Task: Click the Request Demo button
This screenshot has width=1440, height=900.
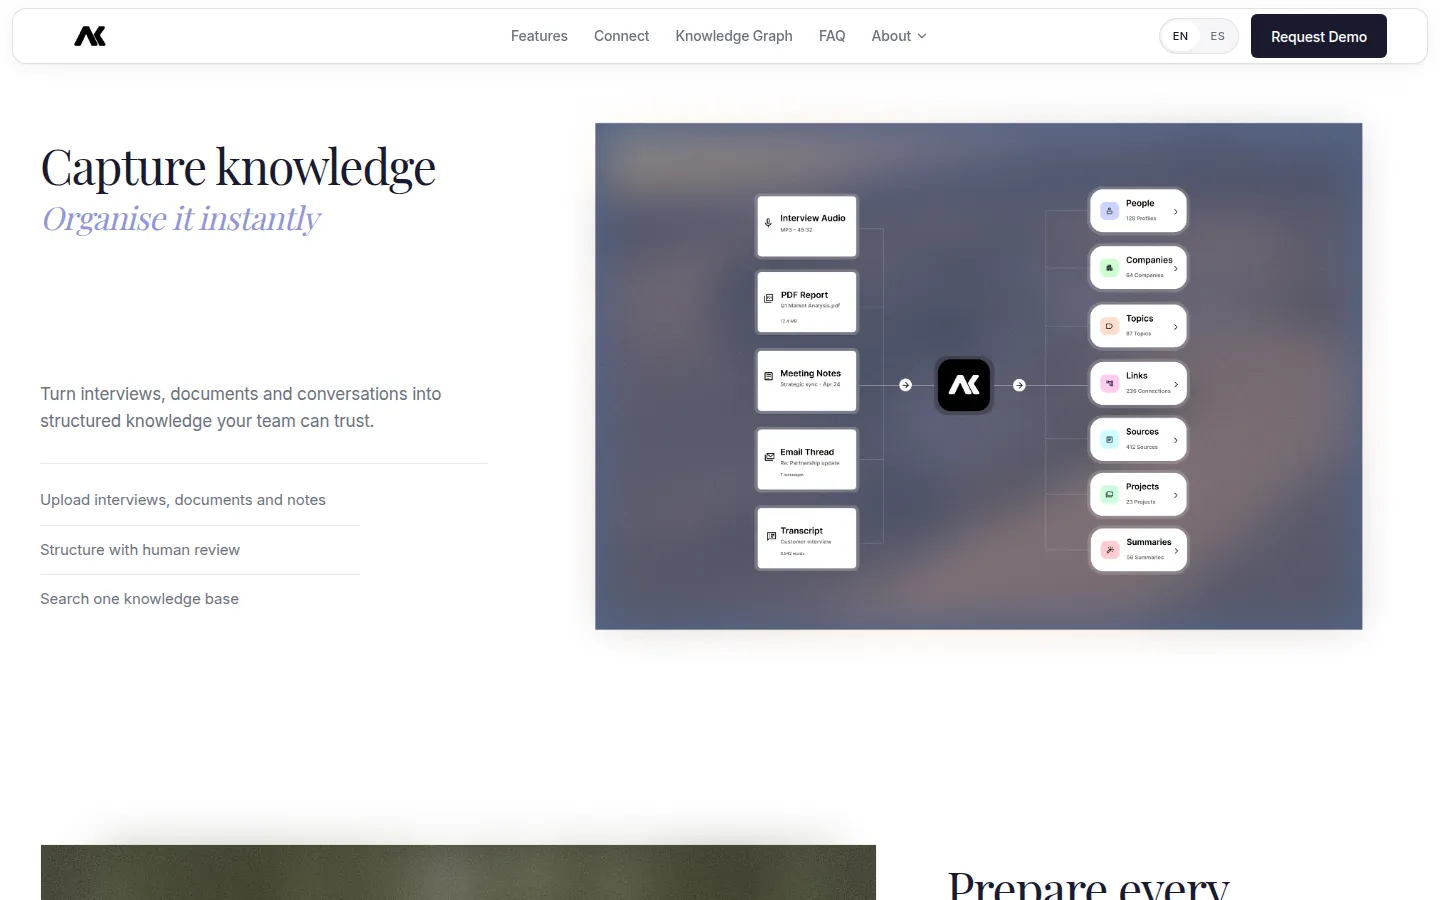Action: 1319,36
